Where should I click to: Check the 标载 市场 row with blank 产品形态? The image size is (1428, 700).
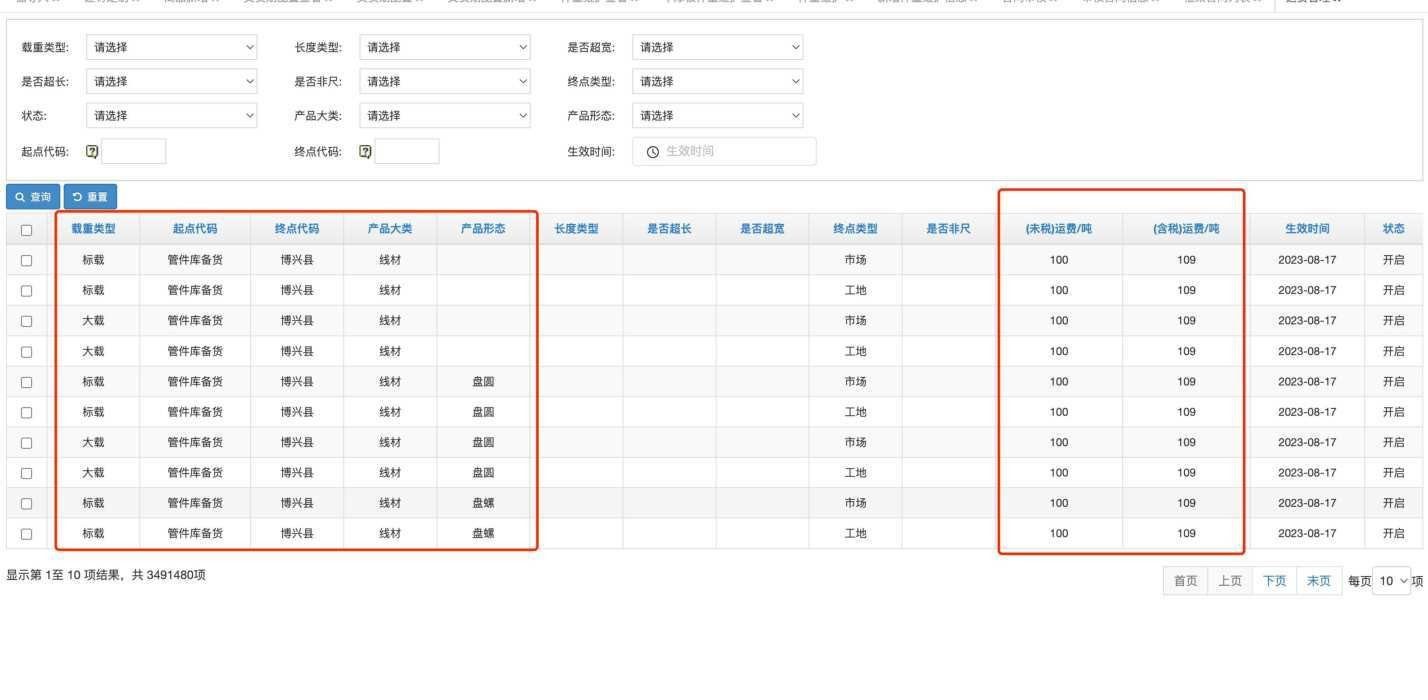(26, 260)
